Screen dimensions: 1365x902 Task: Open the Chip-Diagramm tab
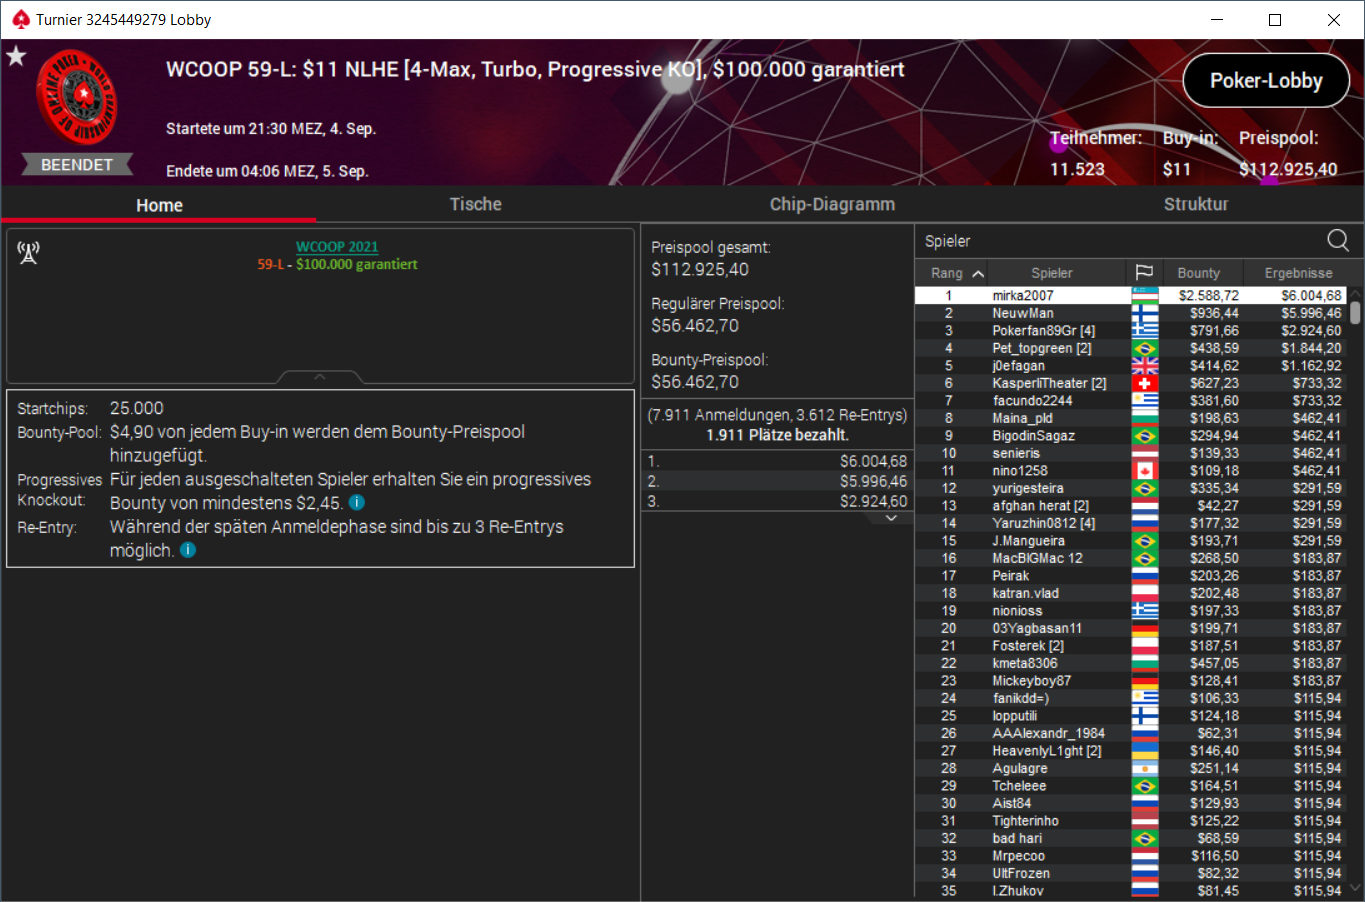pos(832,204)
